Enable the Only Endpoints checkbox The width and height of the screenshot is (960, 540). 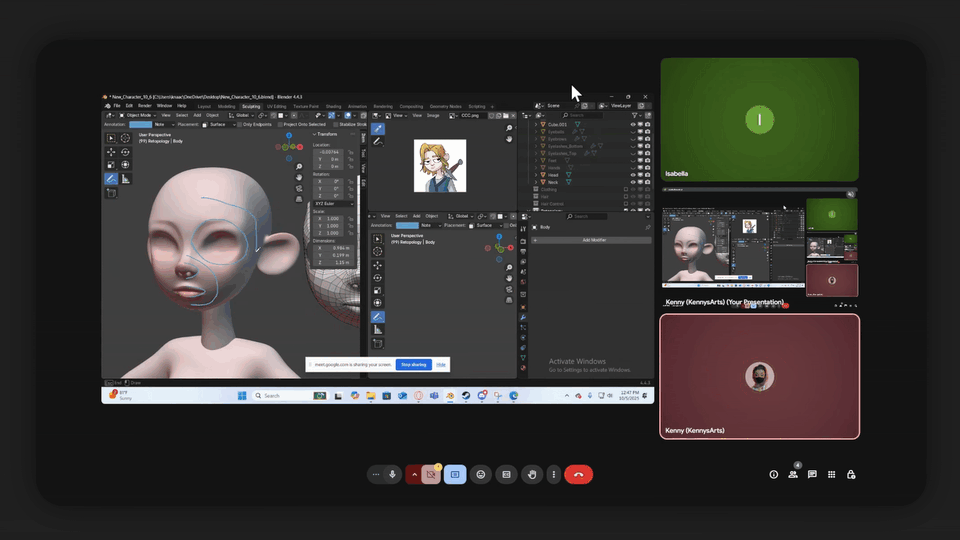(x=239, y=124)
